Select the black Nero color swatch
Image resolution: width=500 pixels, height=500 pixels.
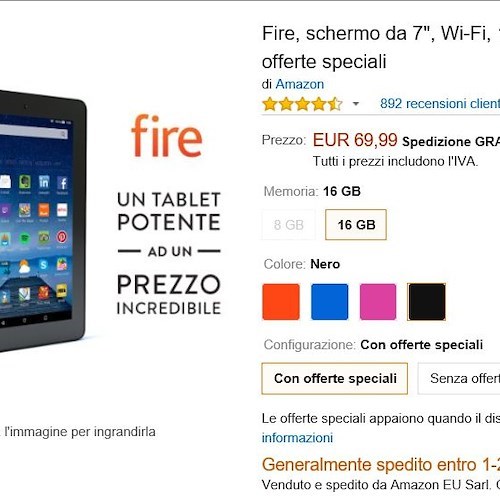click(427, 302)
